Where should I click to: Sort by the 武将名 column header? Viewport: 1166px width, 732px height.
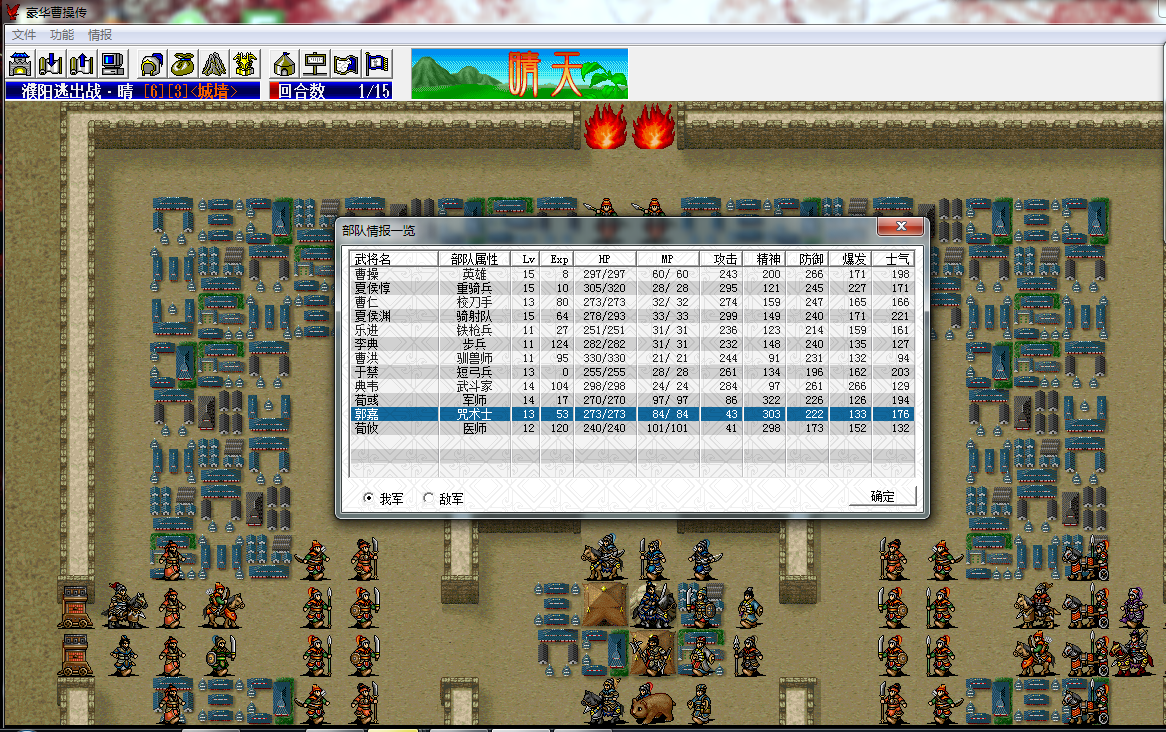[x=394, y=259]
